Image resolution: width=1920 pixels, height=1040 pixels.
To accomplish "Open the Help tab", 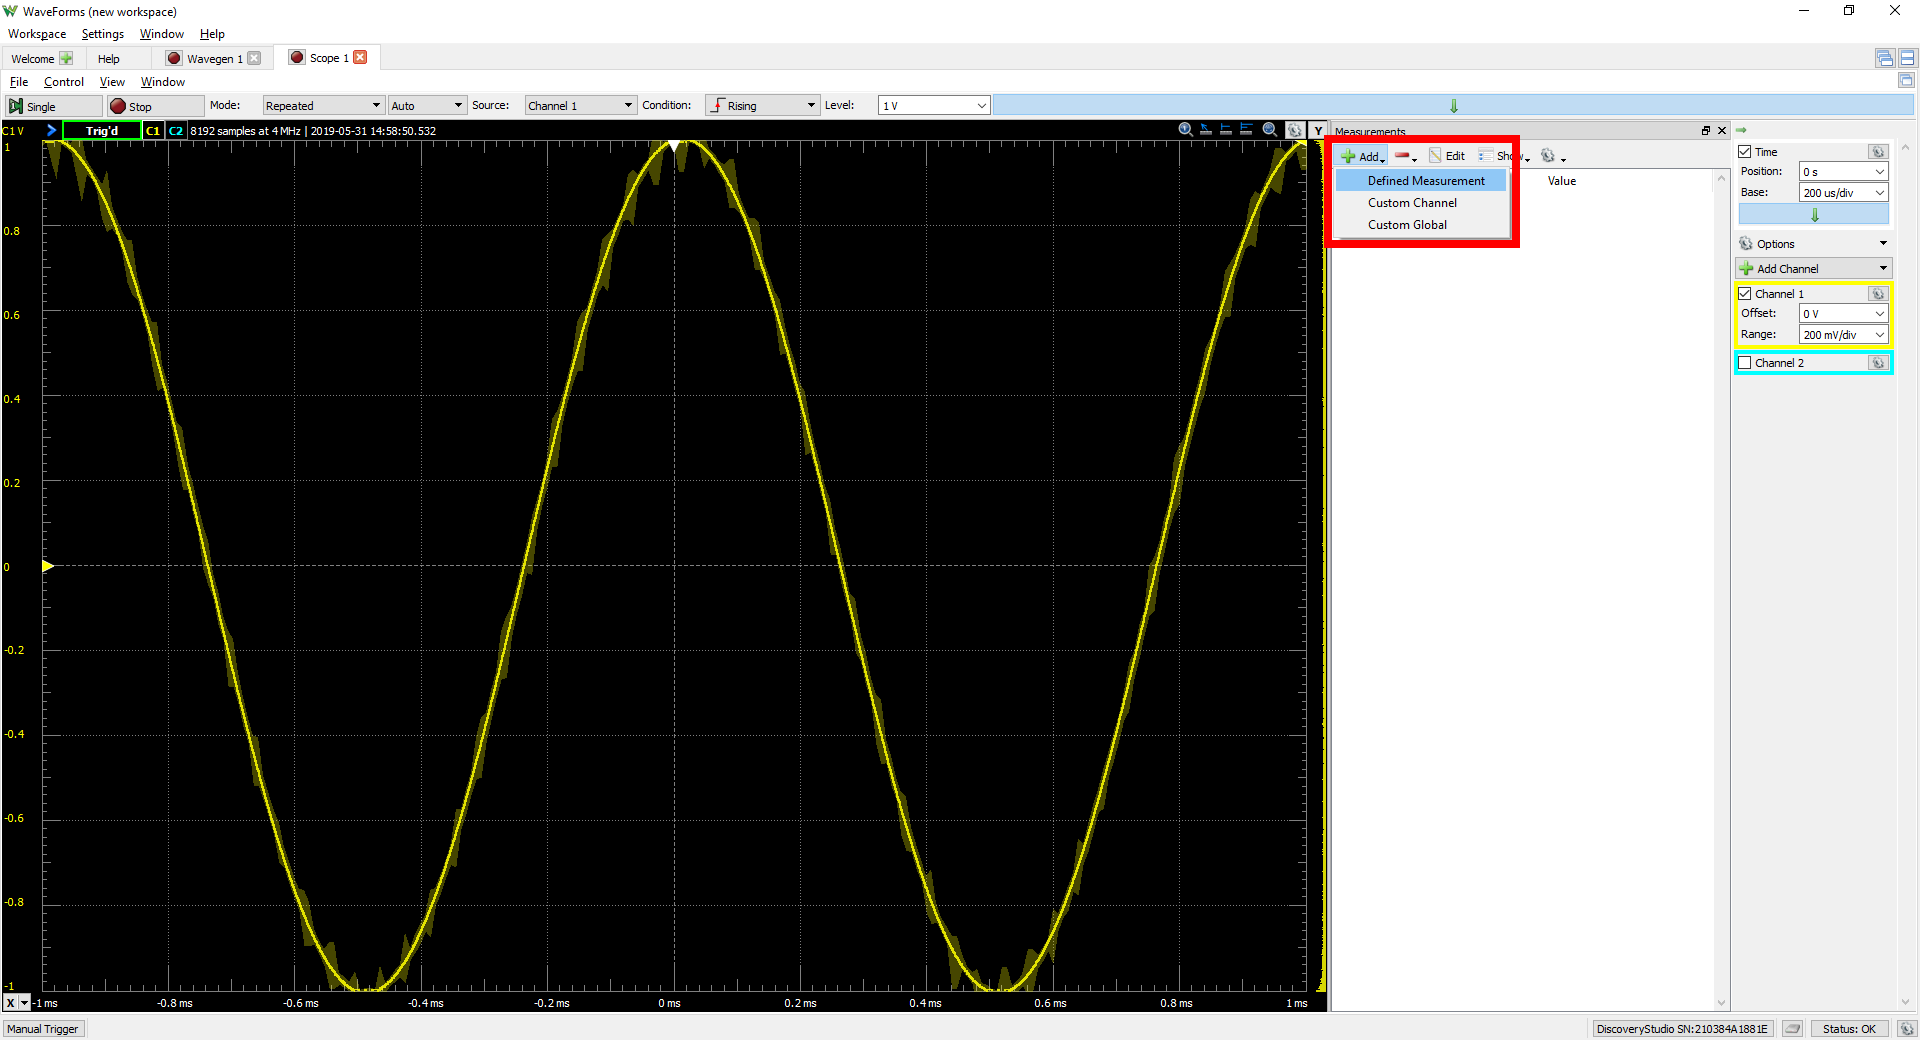I will [109, 59].
